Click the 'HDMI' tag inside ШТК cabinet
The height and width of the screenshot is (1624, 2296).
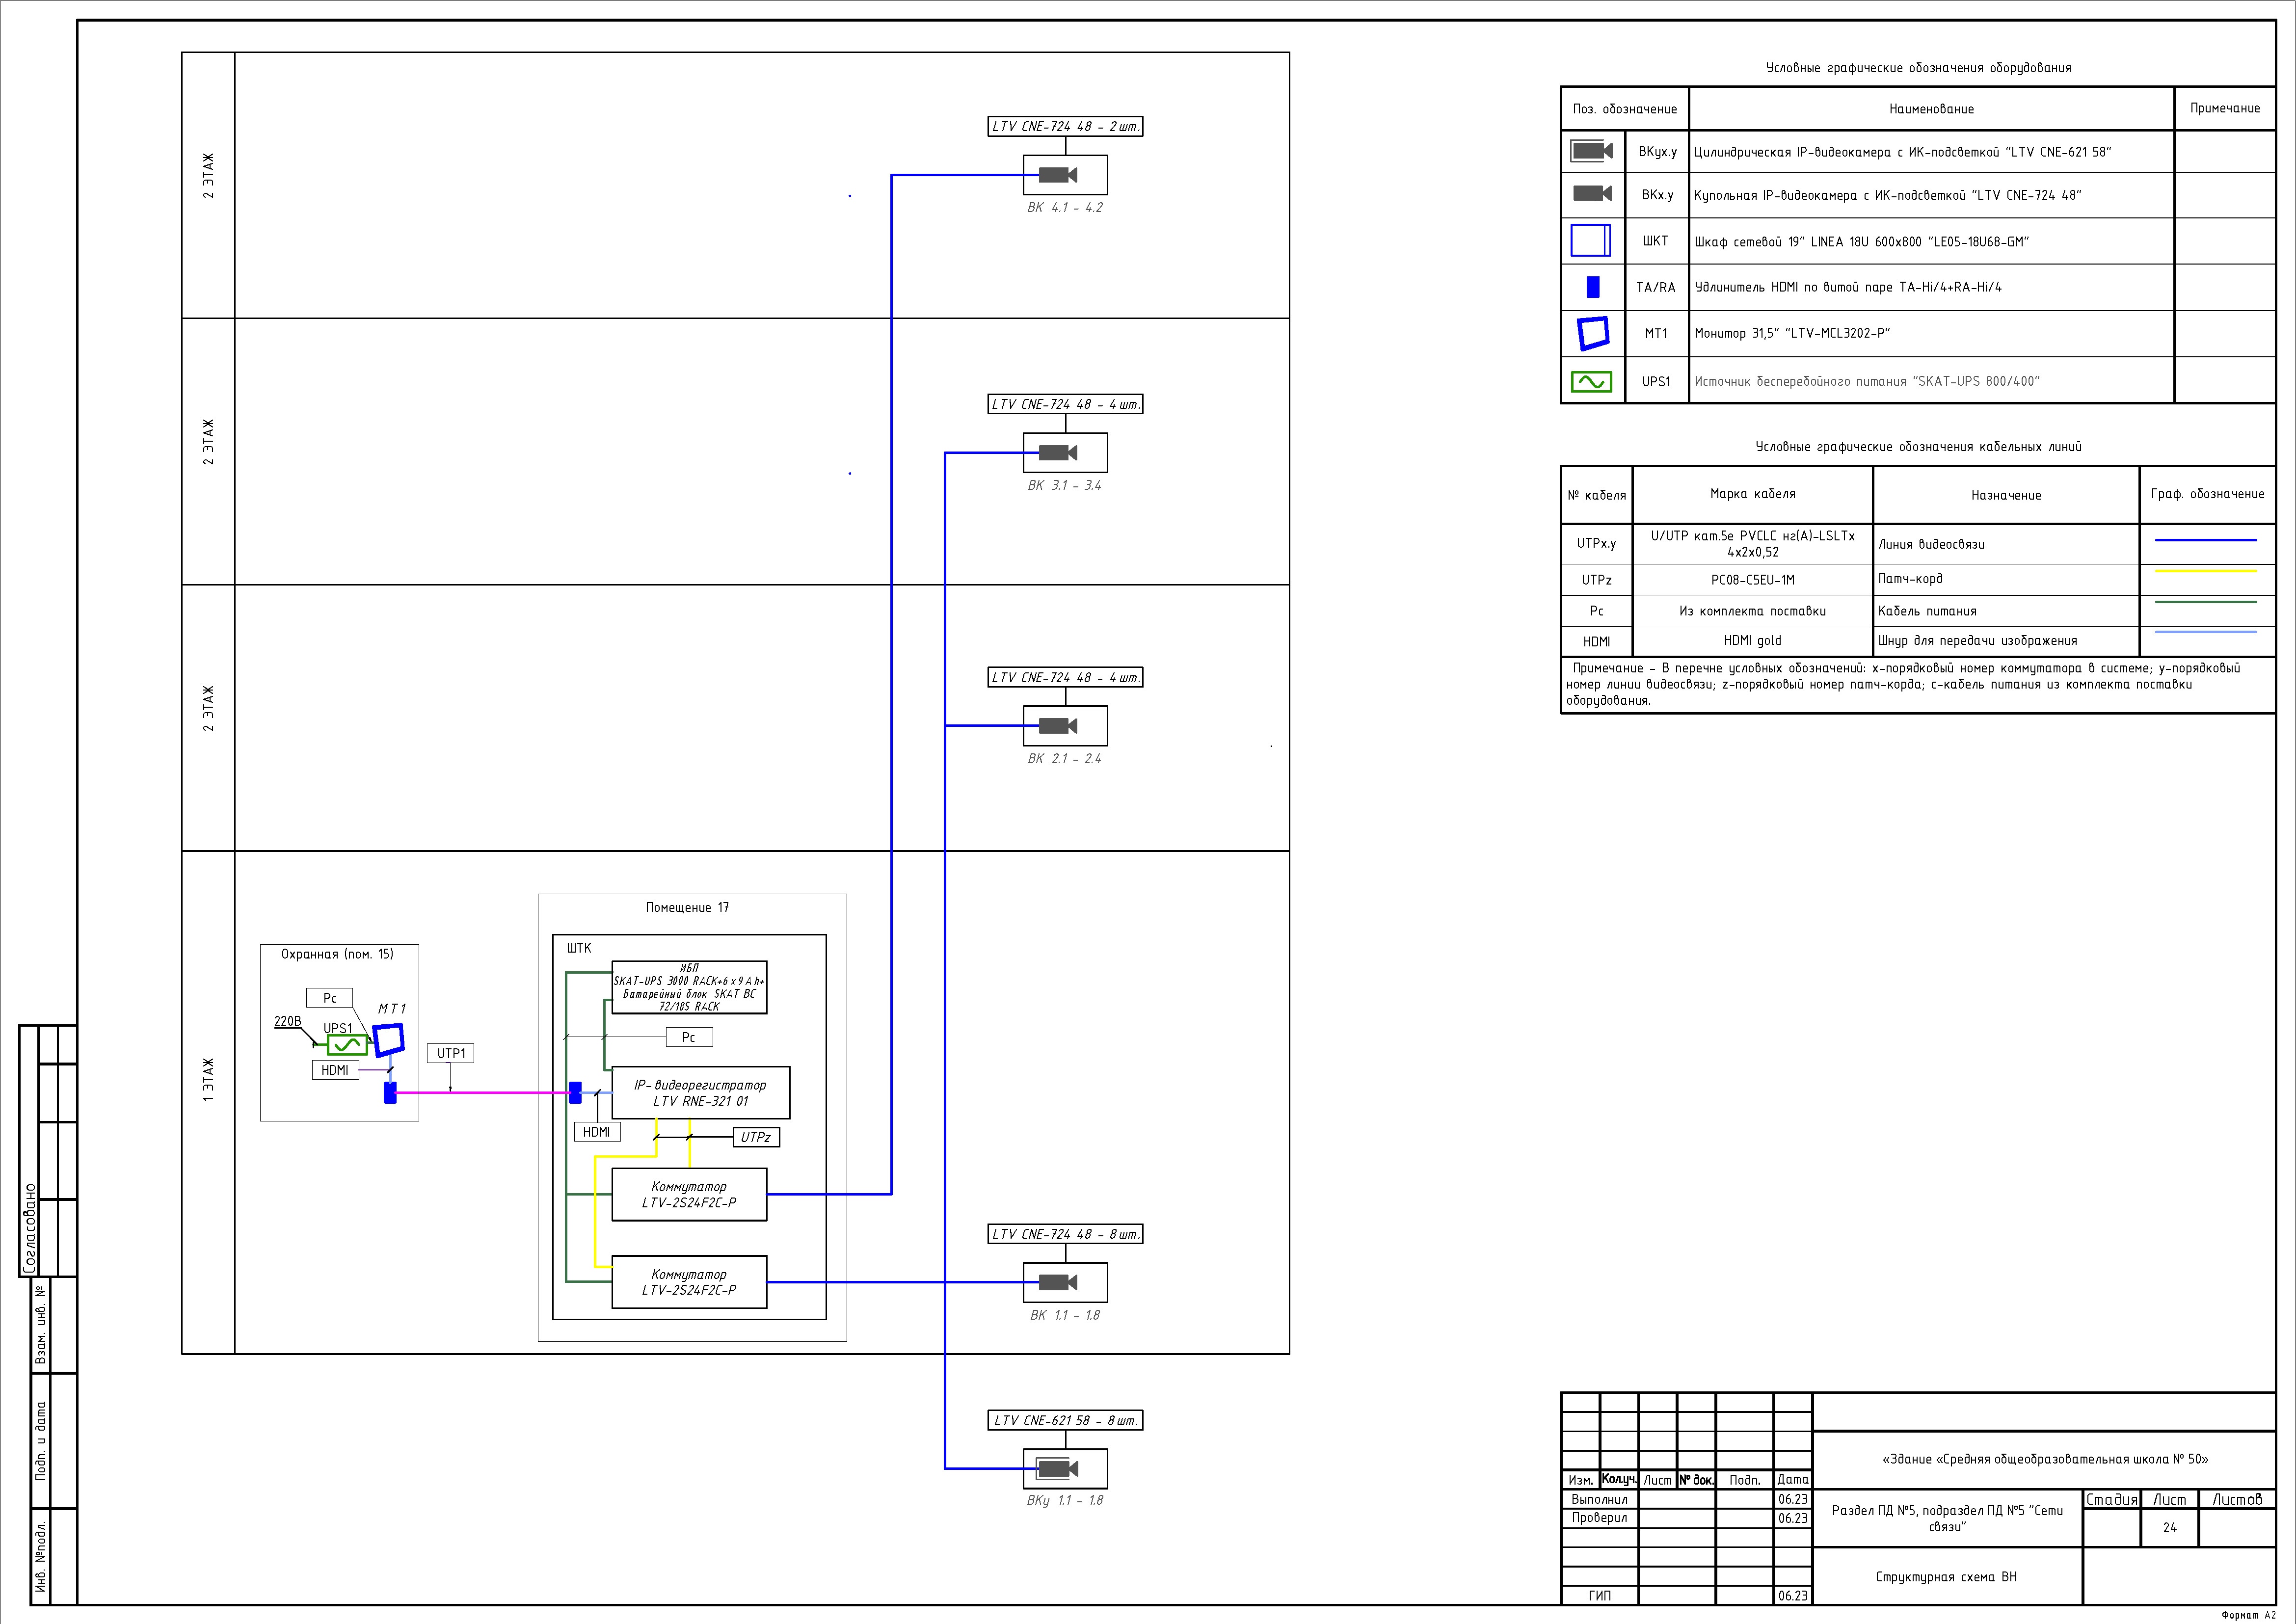597,1132
